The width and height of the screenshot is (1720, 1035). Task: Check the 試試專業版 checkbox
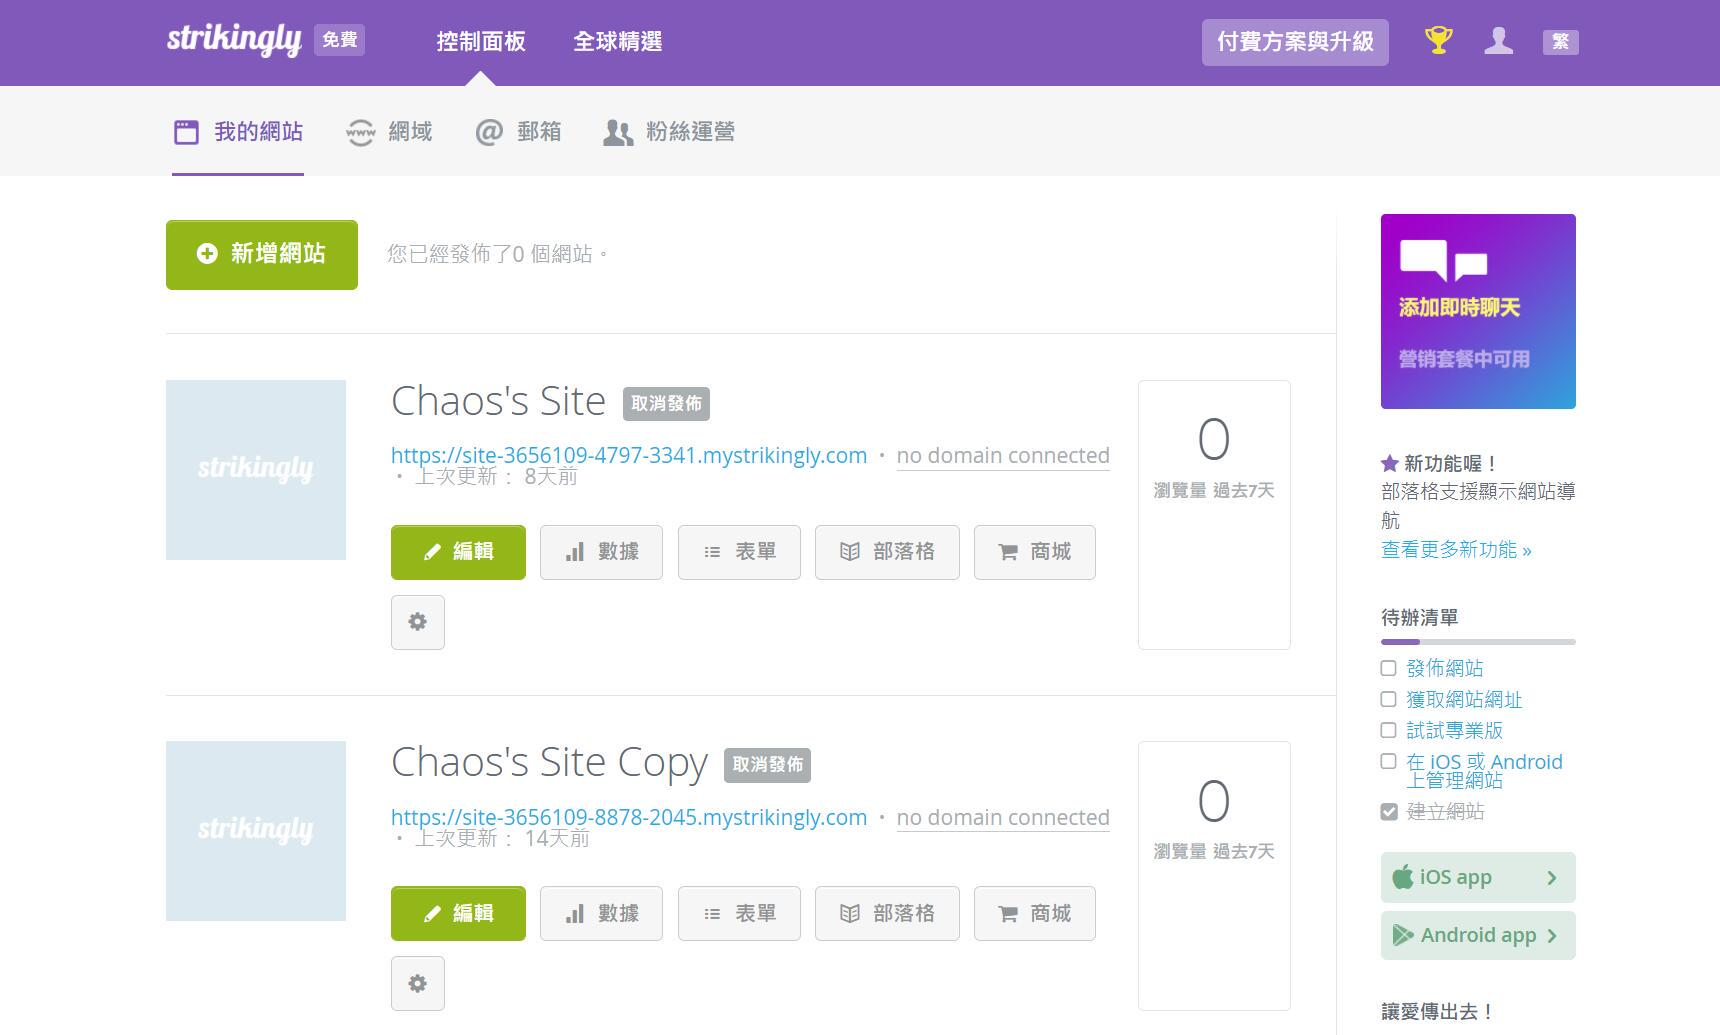click(1387, 730)
